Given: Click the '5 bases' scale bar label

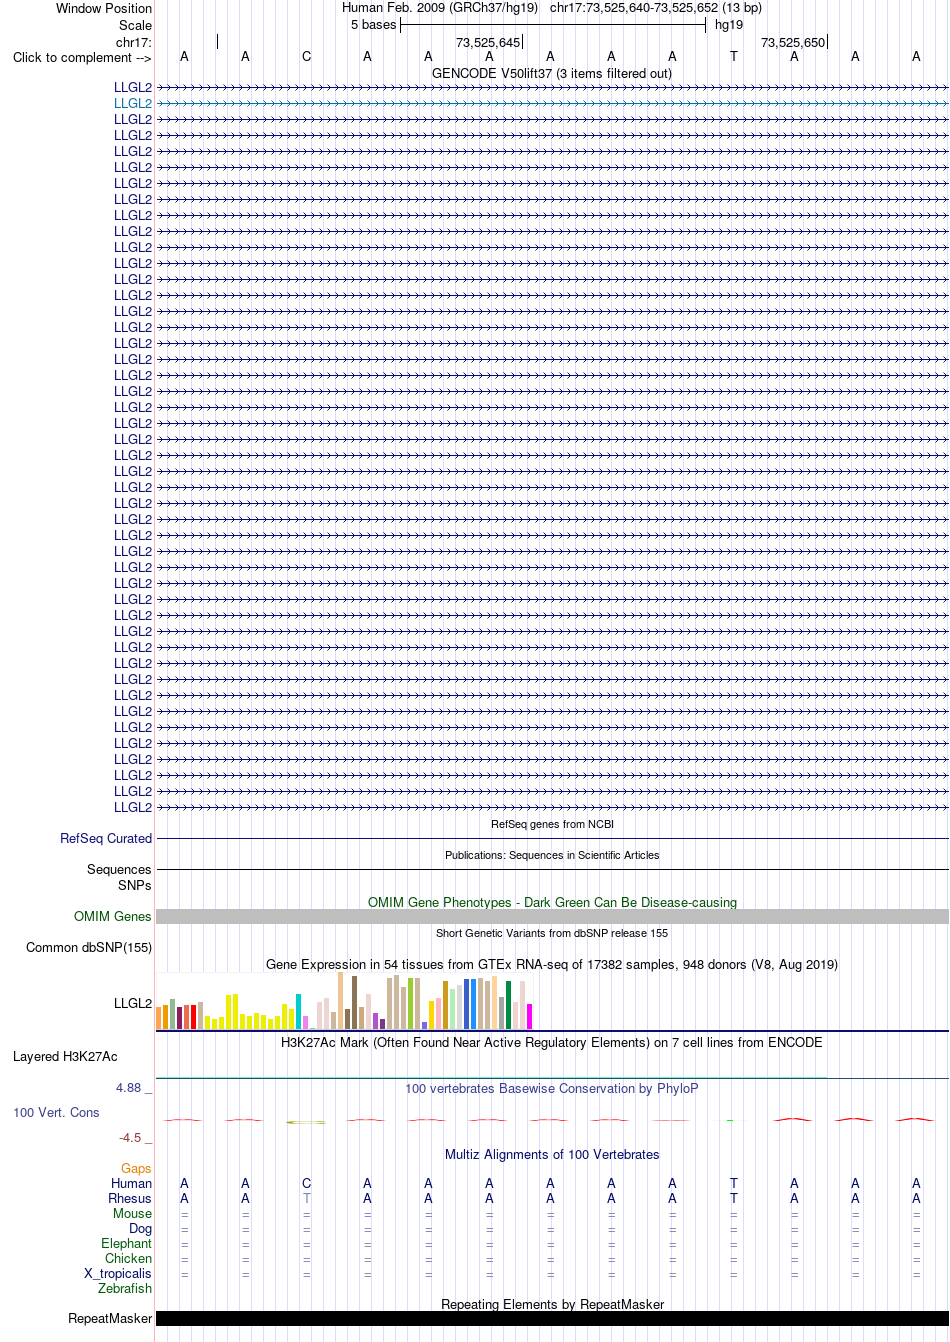Looking at the screenshot, I should click(x=373, y=25).
